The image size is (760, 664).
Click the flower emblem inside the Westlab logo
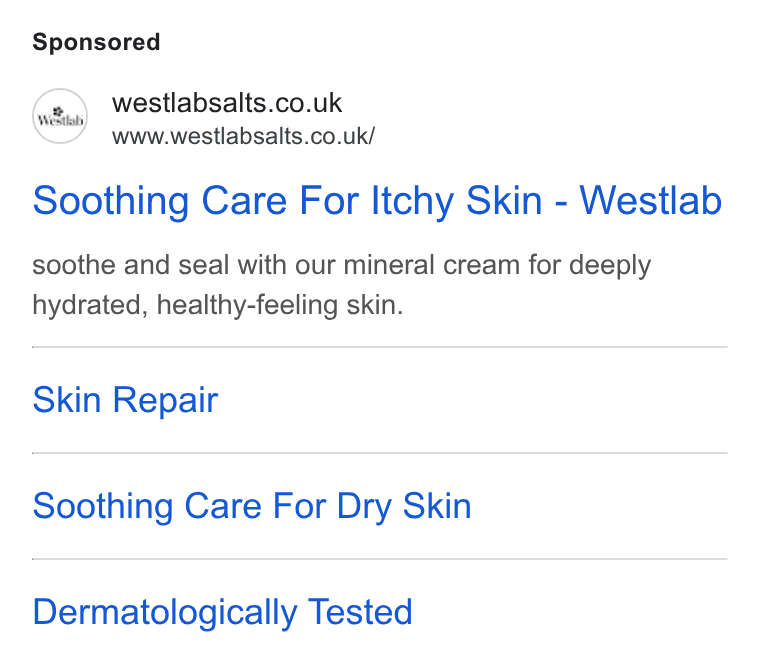tap(59, 111)
